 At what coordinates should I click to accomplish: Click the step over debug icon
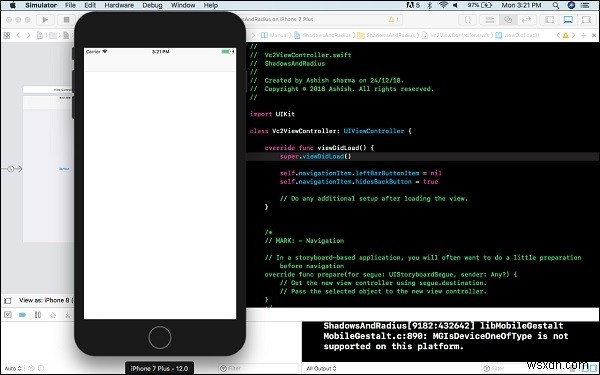53,315
